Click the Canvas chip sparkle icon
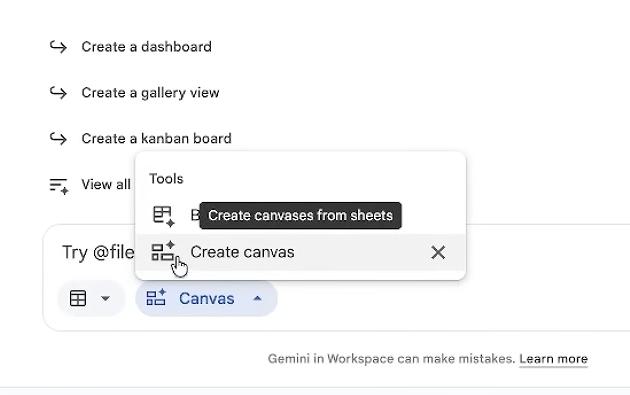630x395 pixels. coord(156,298)
